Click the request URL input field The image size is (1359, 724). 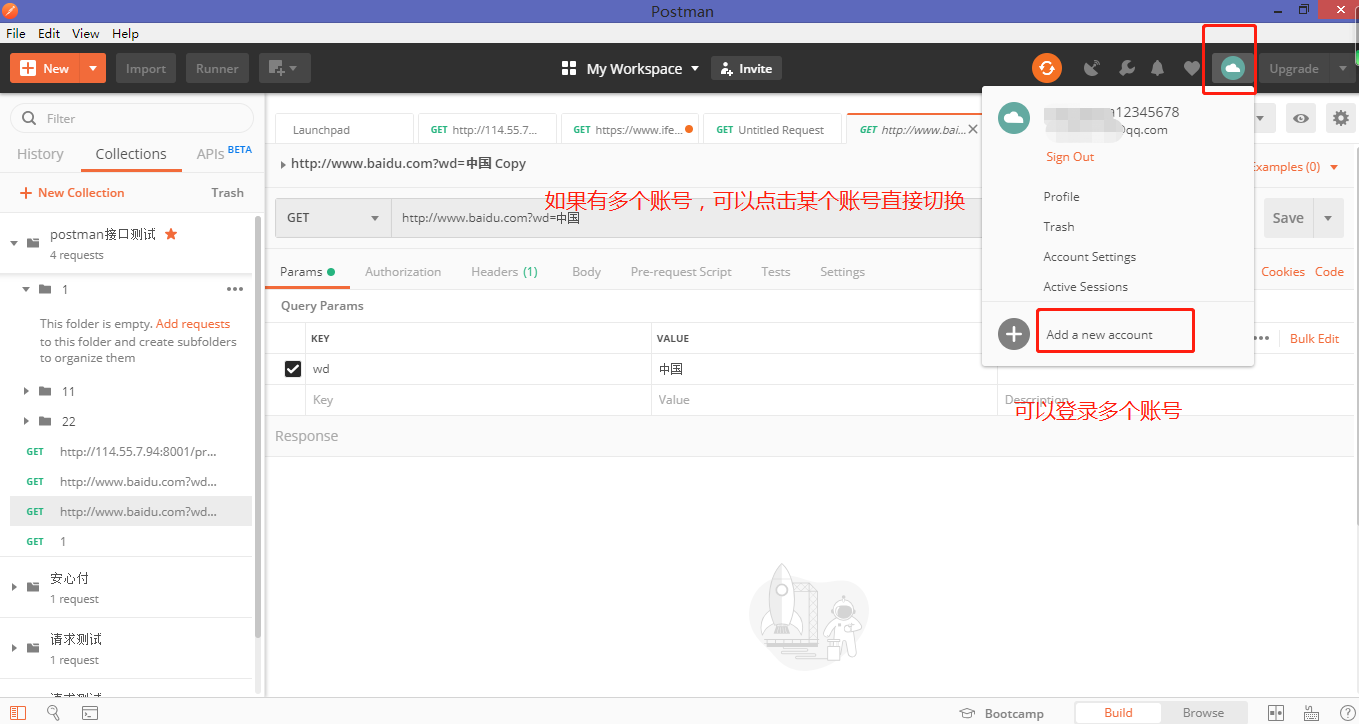point(686,217)
